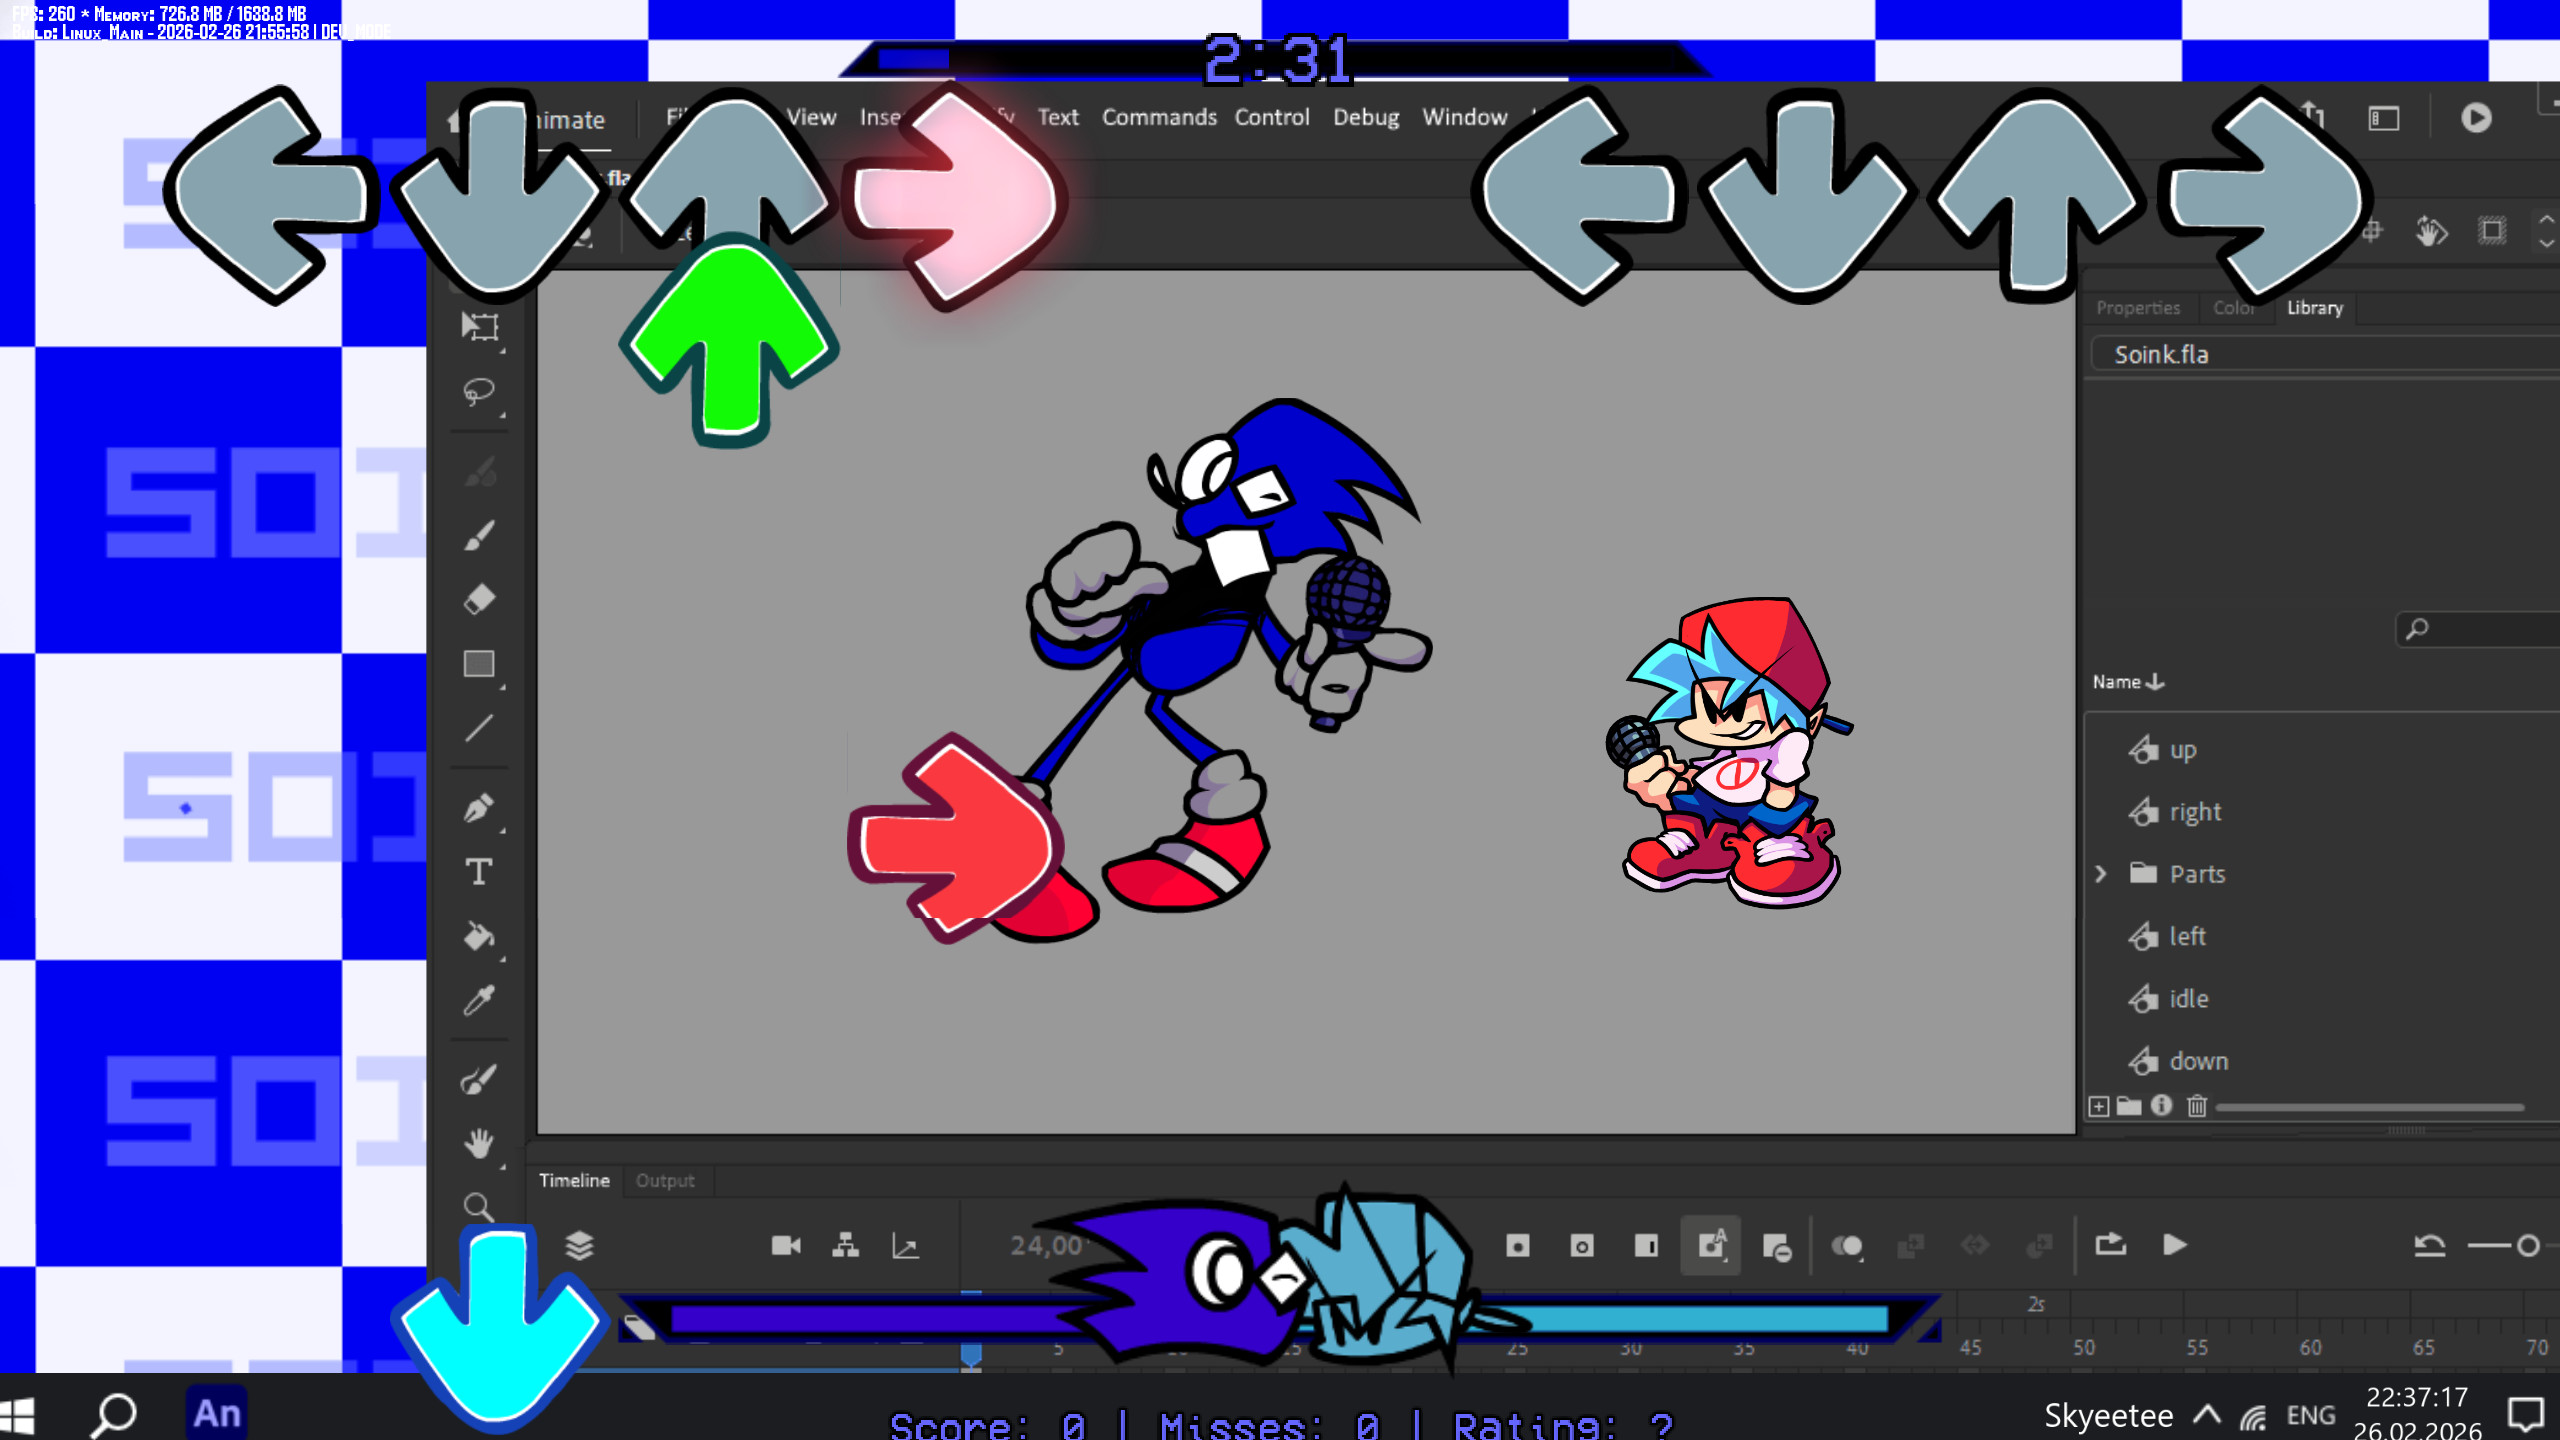Toggle onion skin in the timeline
Screen dimensions: 2560x1440
pos(1846,1246)
